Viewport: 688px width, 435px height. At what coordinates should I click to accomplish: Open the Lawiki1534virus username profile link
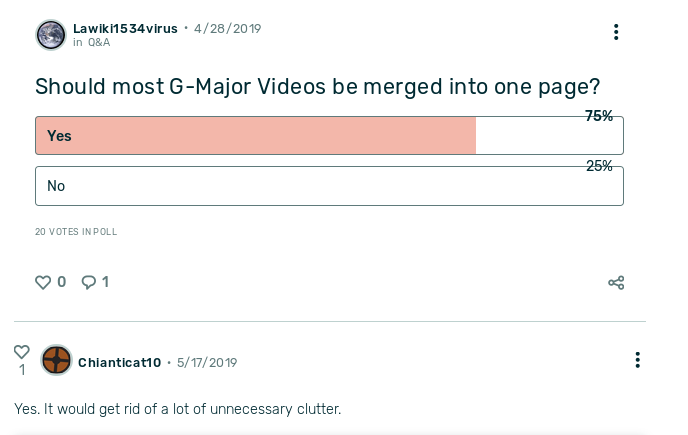coord(125,29)
